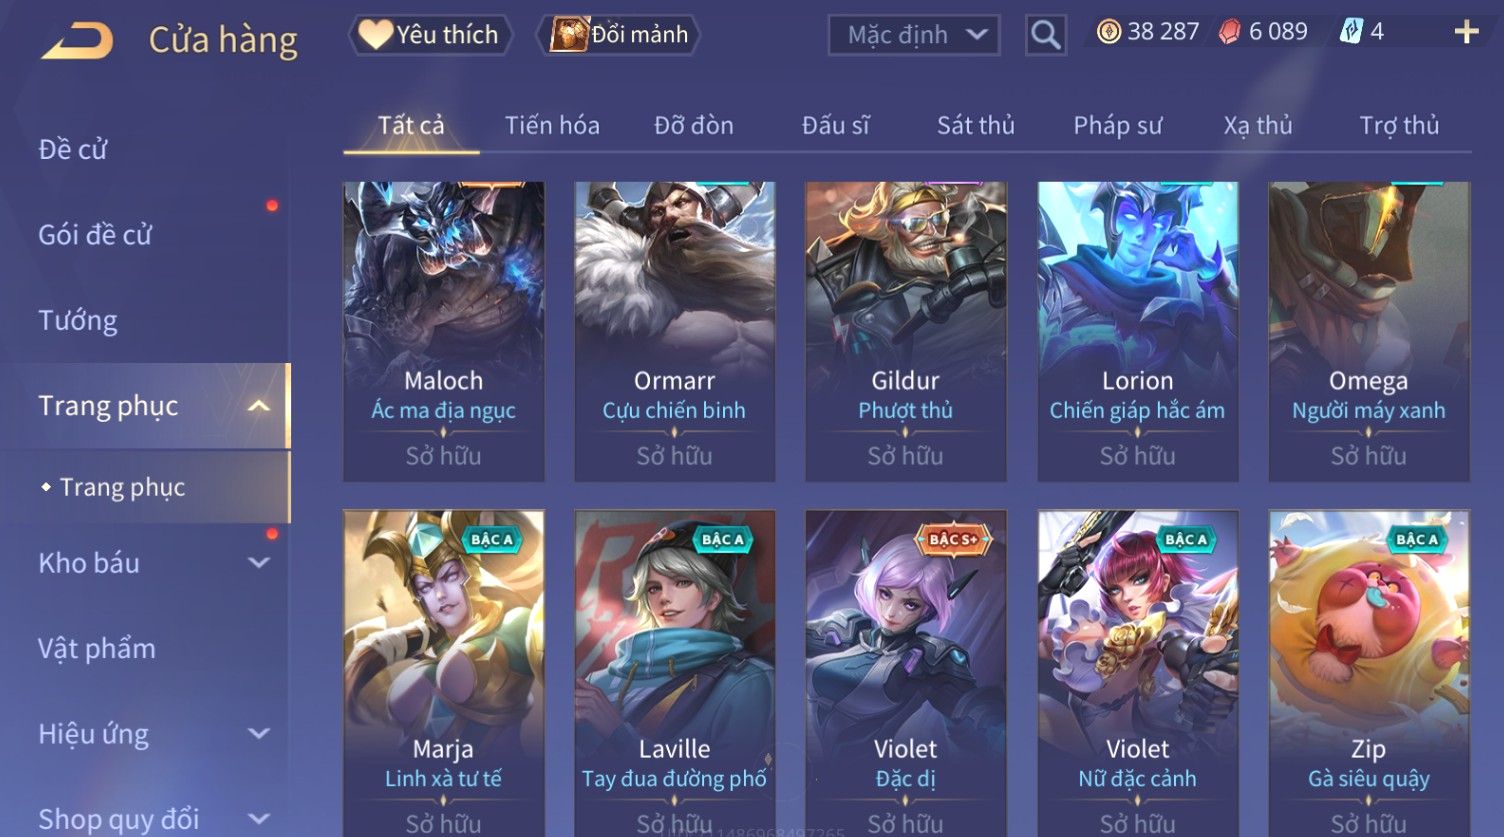The width and height of the screenshot is (1504, 837).
Task: Open Violet Đặc dị skin card
Action: [x=906, y=673]
